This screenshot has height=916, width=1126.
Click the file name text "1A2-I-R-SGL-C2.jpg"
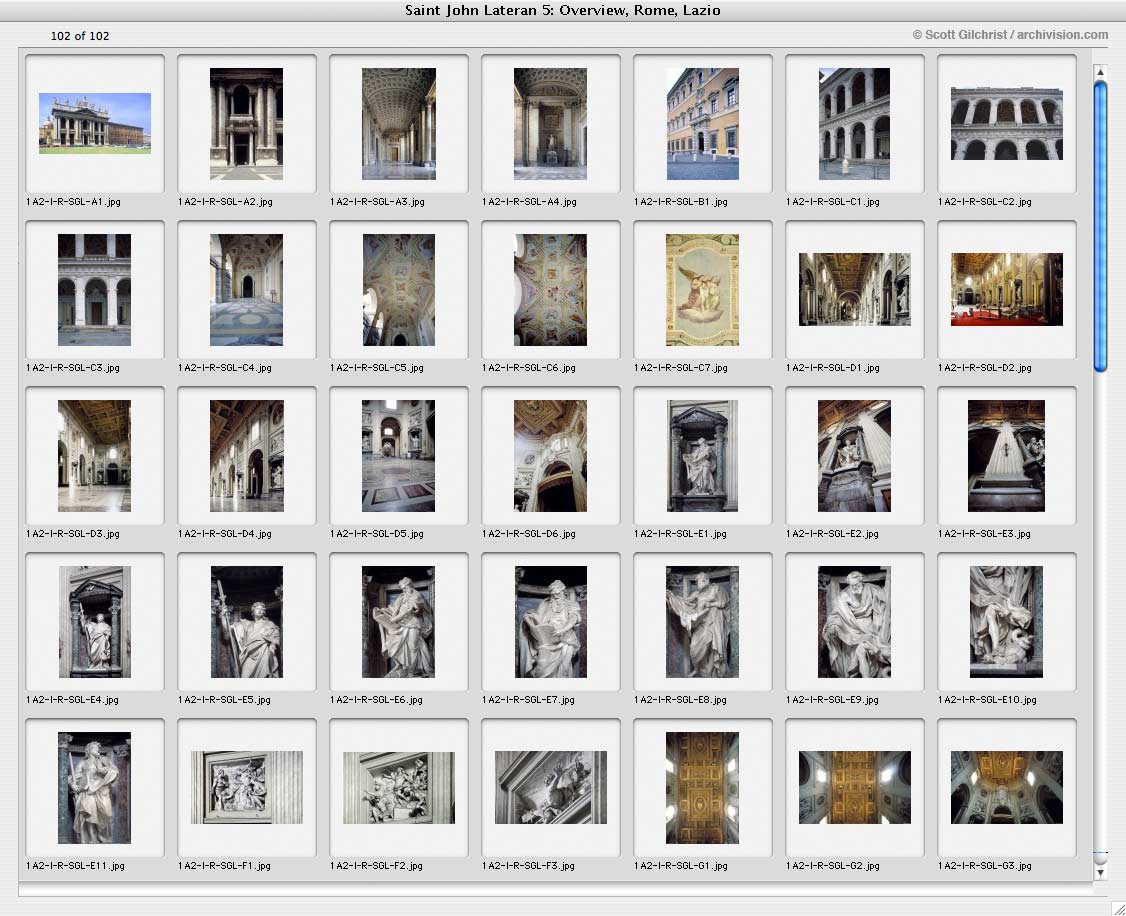pyautogui.click(x=985, y=202)
